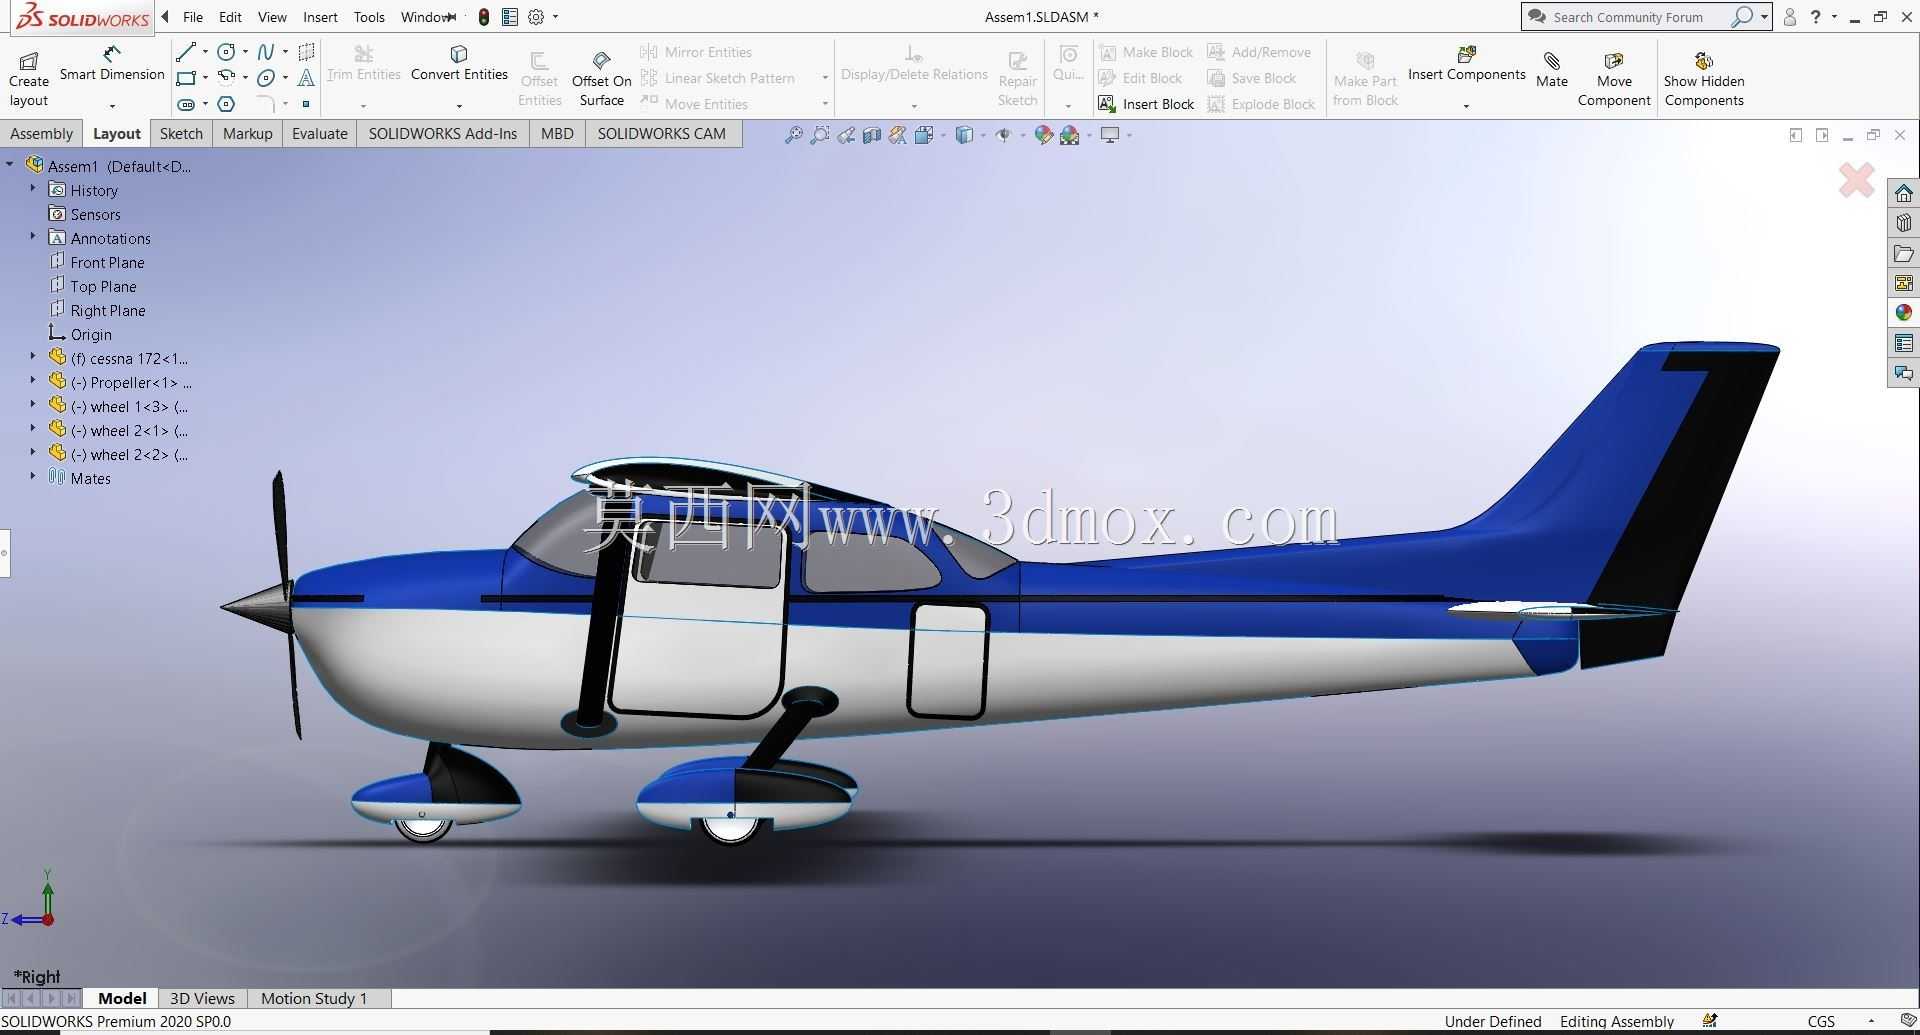Screen dimensions: 1920x1035
Task: Select Right Plane in feature tree
Action: coord(97,310)
